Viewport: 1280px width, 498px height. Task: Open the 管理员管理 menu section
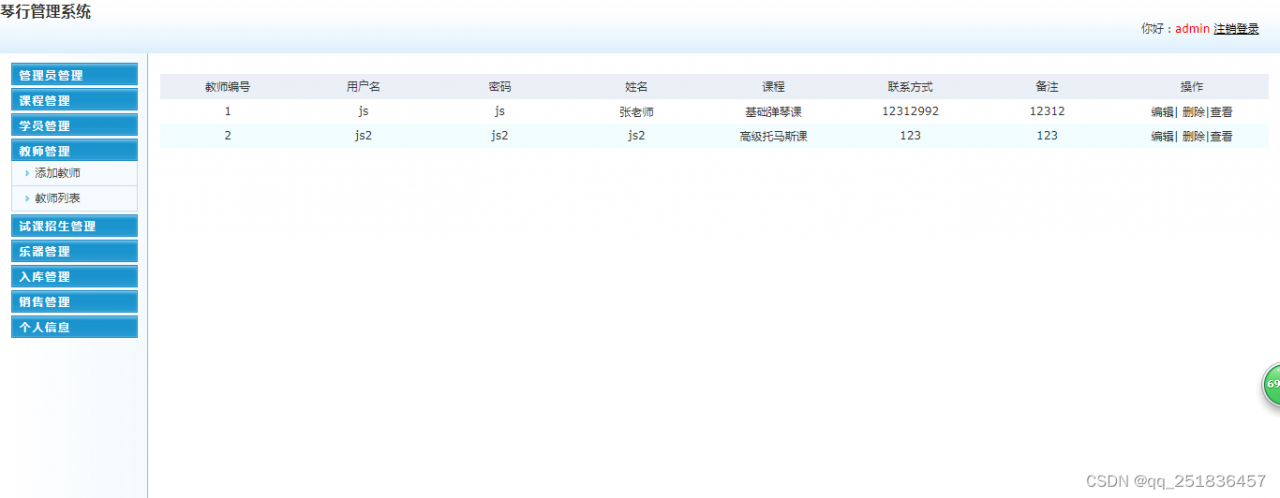[74, 75]
